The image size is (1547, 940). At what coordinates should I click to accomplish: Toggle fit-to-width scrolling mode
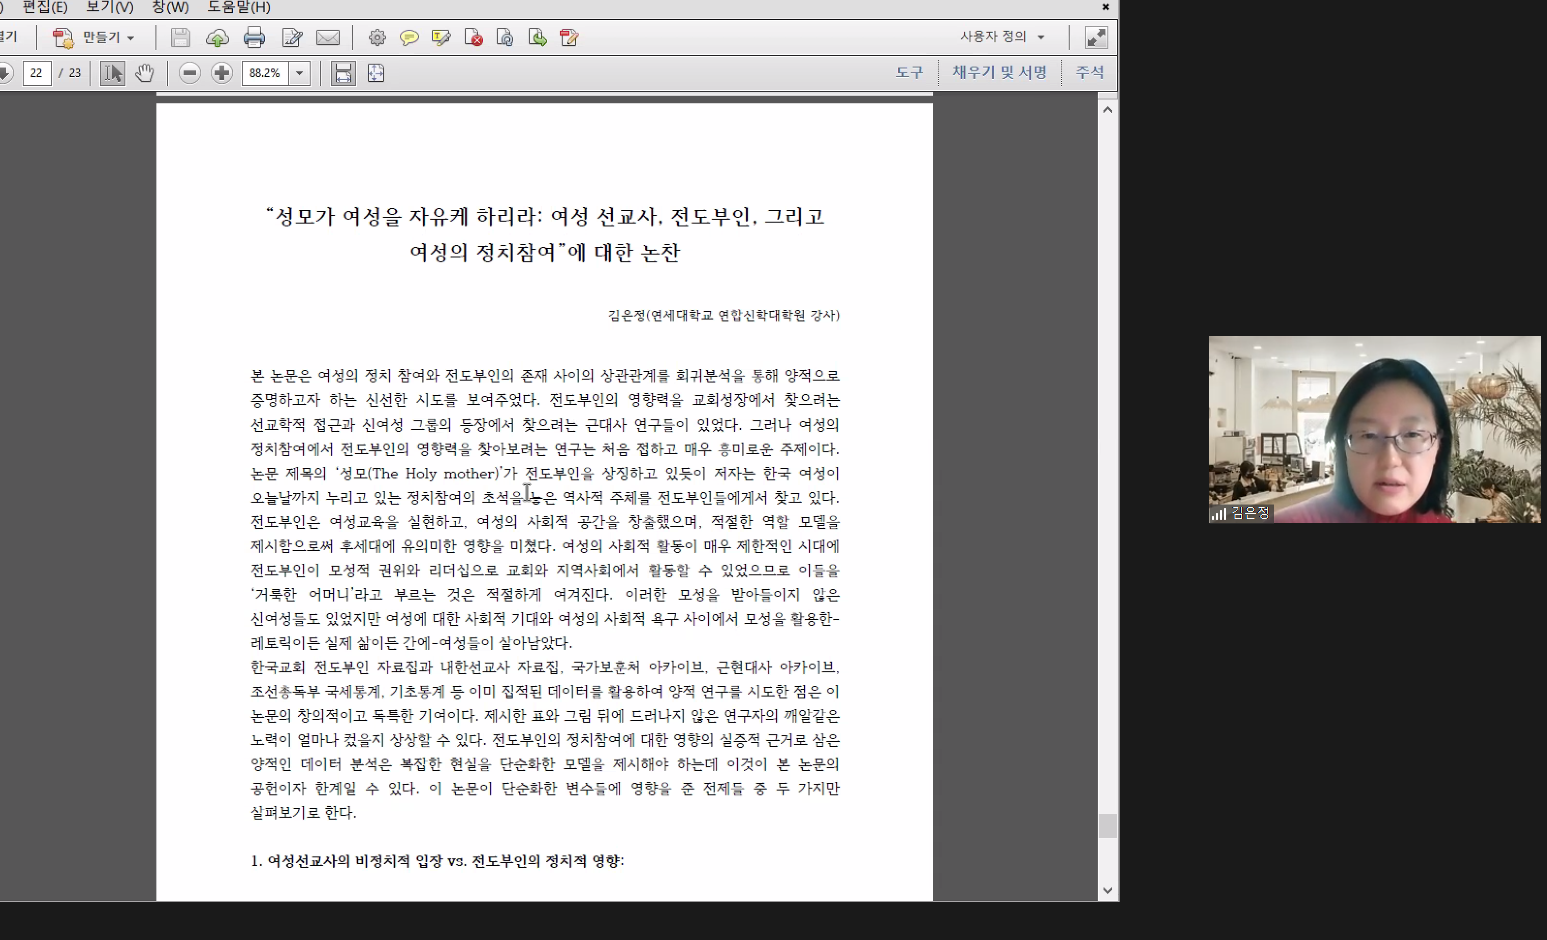point(343,73)
